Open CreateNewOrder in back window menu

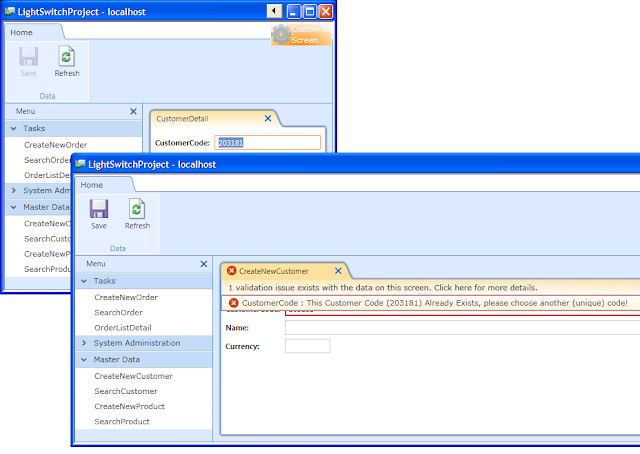click(x=56, y=145)
